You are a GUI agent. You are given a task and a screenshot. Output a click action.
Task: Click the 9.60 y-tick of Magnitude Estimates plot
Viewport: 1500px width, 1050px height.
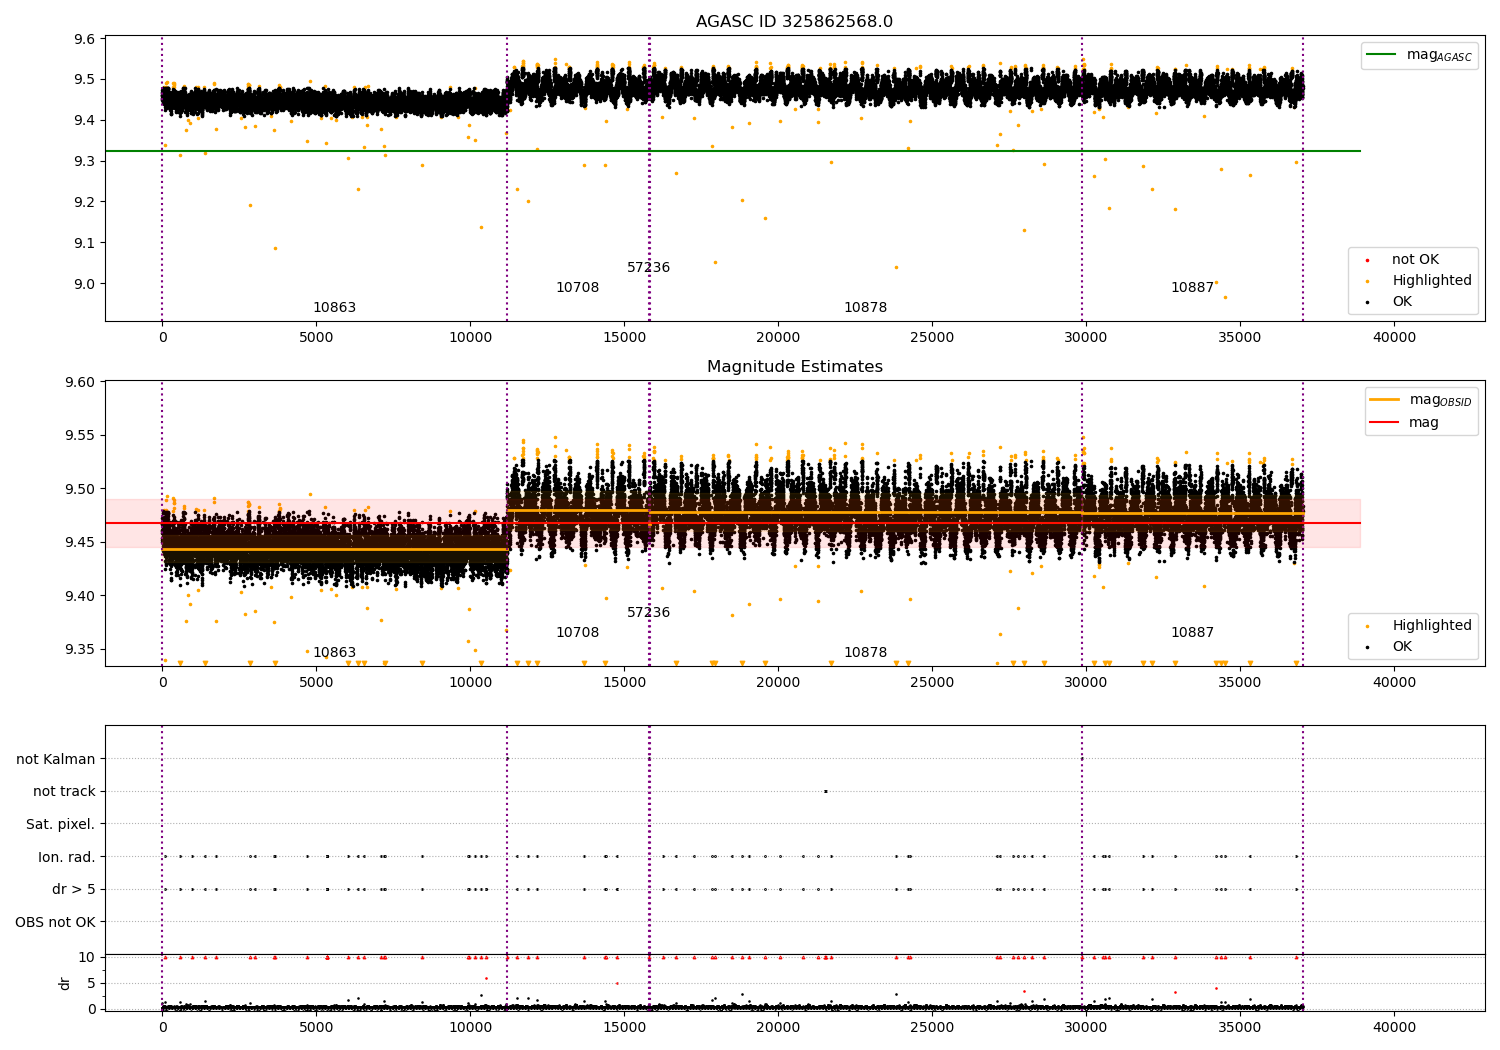pyautogui.click(x=81, y=382)
